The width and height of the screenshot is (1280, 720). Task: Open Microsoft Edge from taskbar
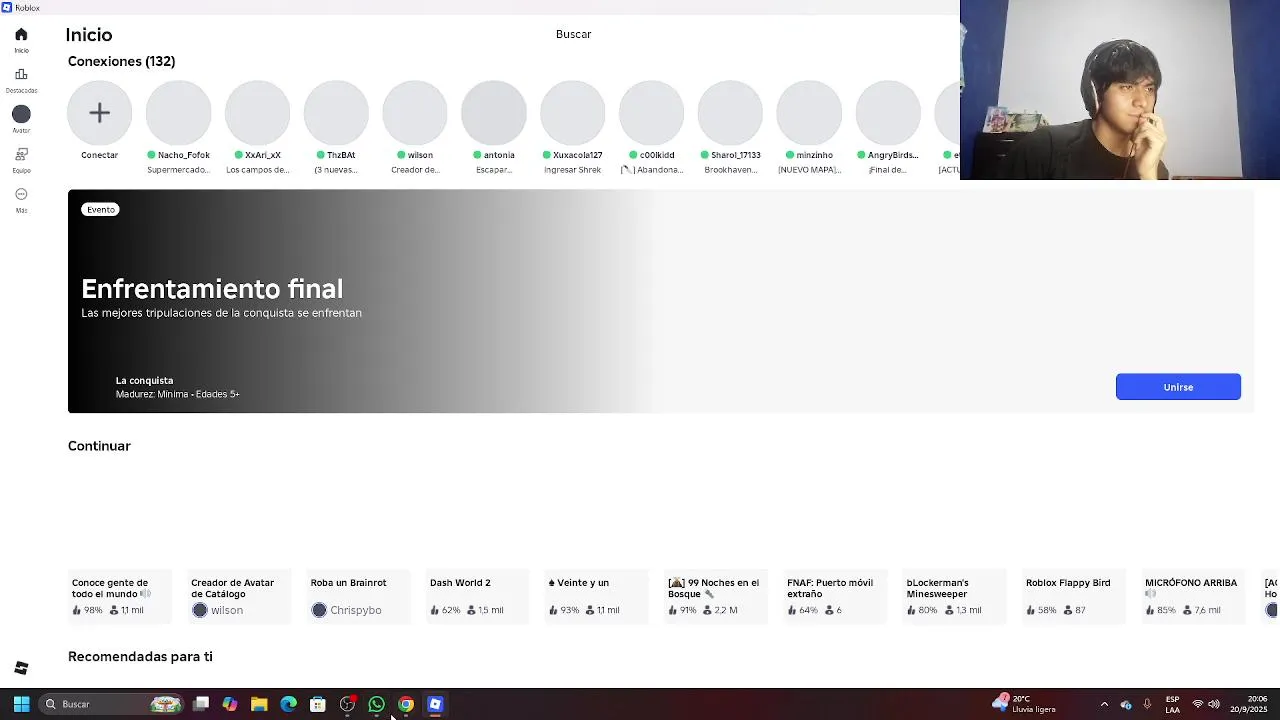click(x=288, y=704)
